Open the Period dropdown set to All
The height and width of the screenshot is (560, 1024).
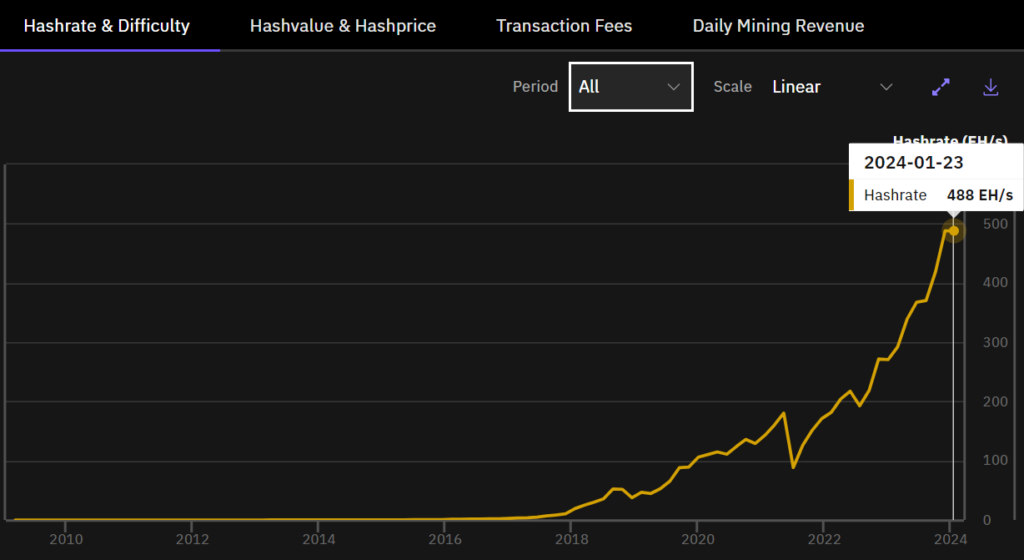pyautogui.click(x=631, y=87)
